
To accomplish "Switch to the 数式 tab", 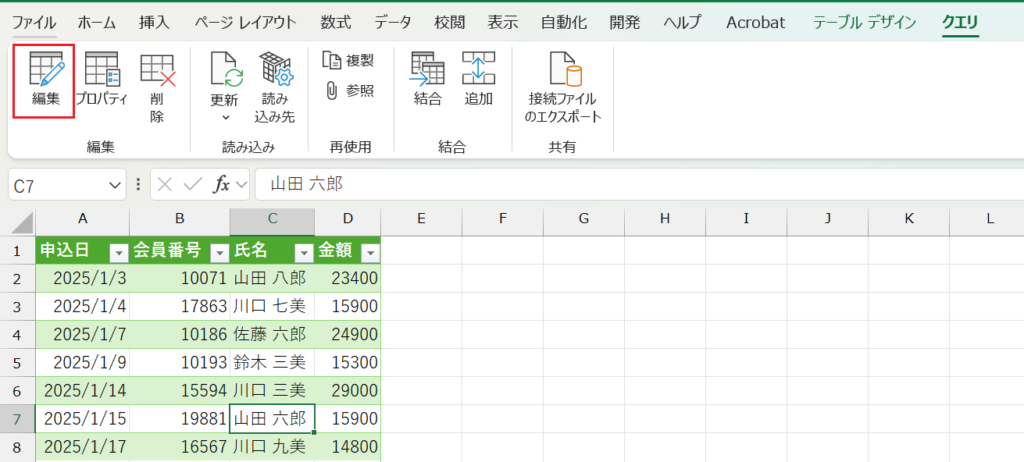I will coord(336,23).
